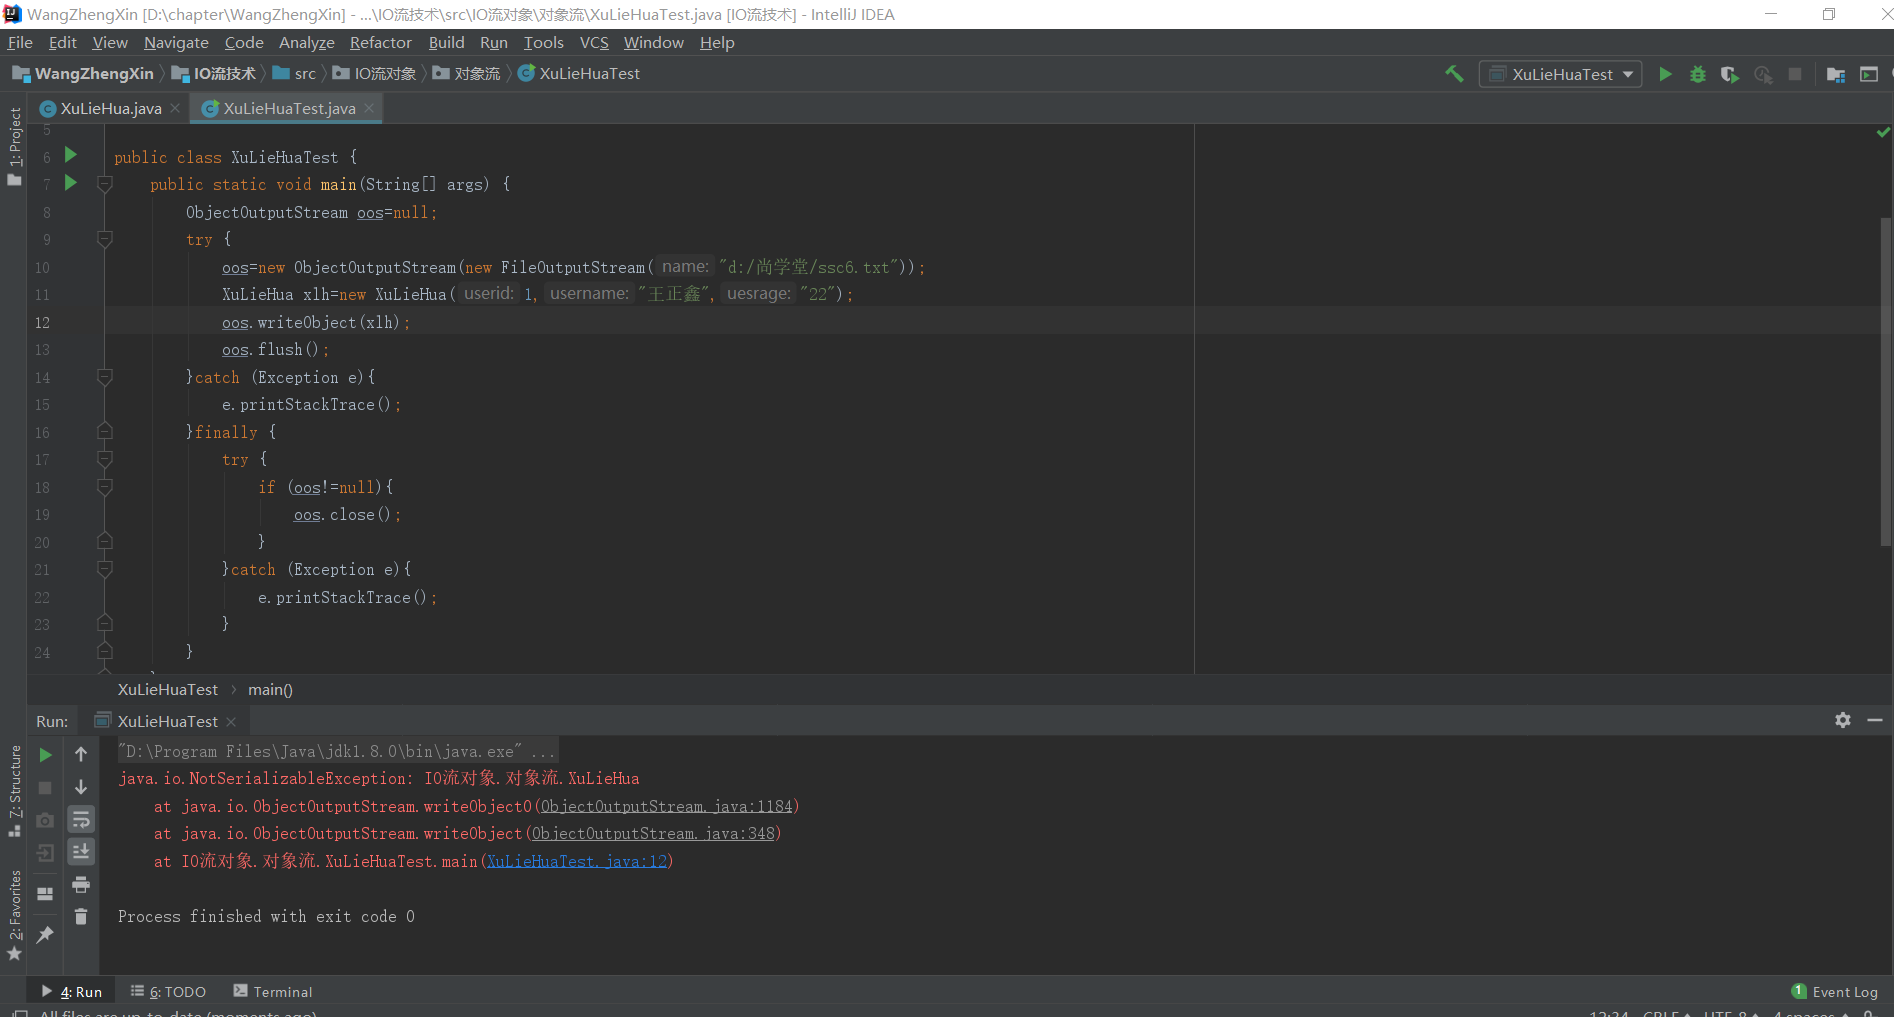Viewport: 1894px width, 1017px height.
Task: Open the File menu
Action: (x=20, y=42)
